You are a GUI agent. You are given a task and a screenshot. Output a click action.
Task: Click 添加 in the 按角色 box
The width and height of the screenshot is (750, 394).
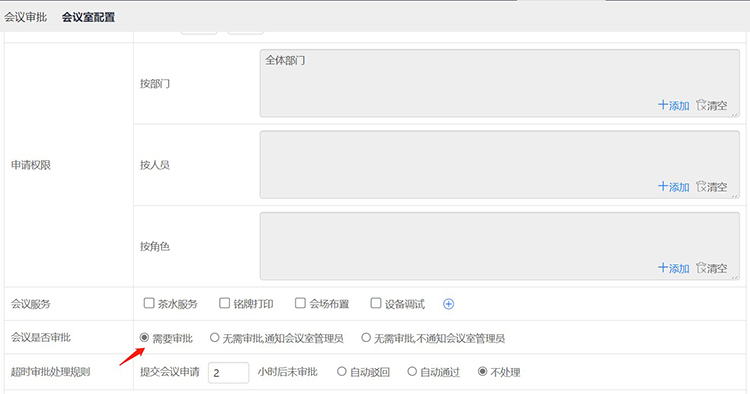coord(673,268)
